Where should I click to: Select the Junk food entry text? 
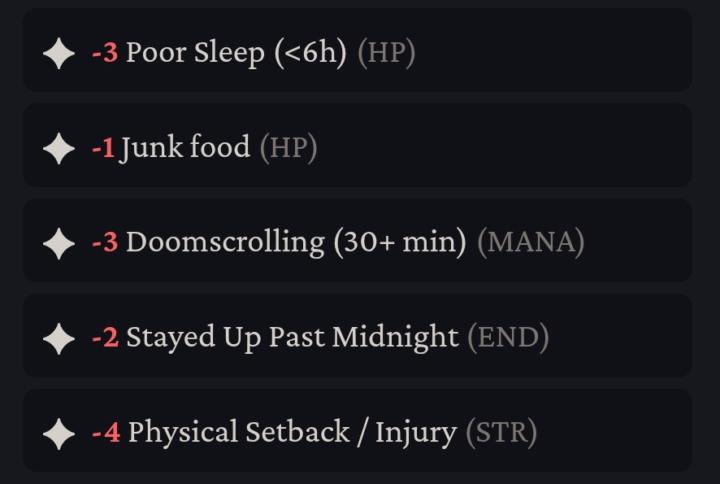[185, 148]
